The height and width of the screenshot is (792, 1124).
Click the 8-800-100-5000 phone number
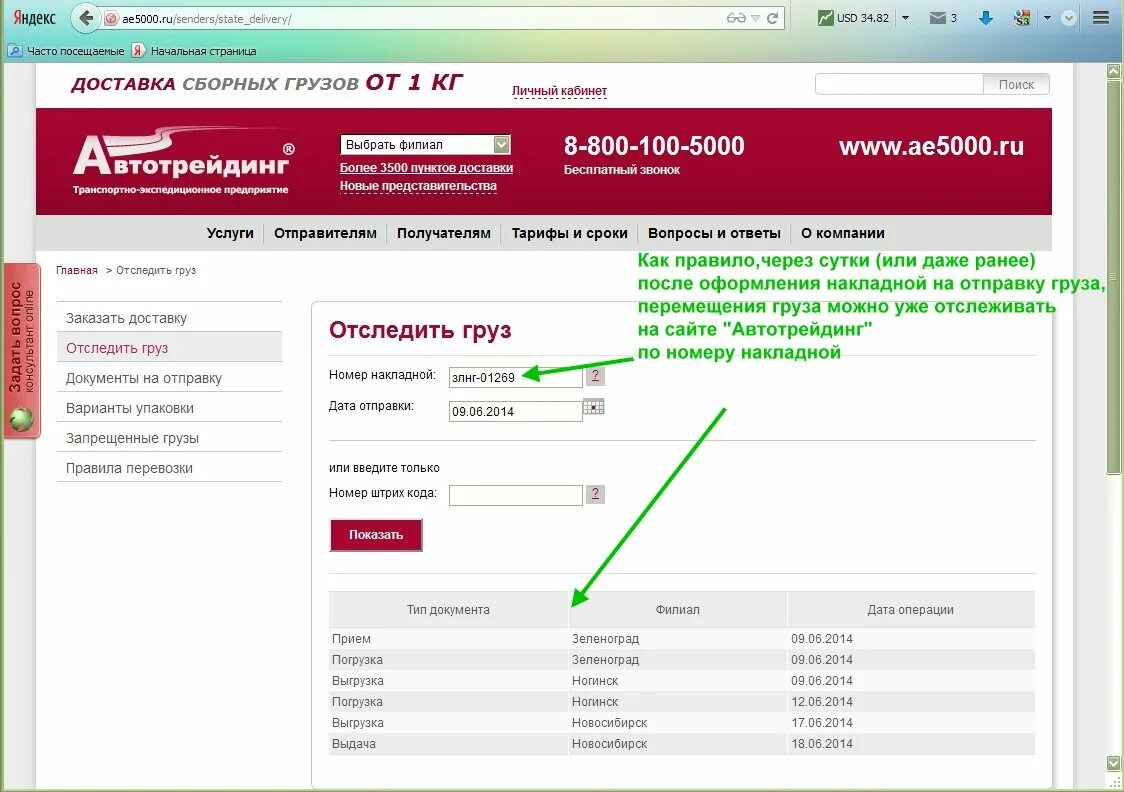[654, 146]
